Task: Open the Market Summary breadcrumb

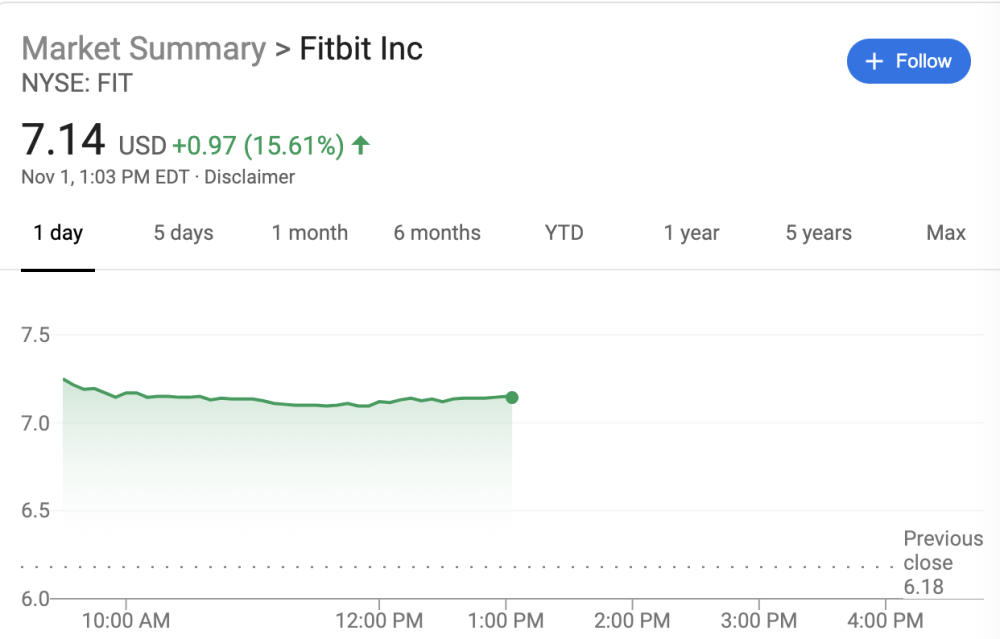Action: (x=144, y=49)
